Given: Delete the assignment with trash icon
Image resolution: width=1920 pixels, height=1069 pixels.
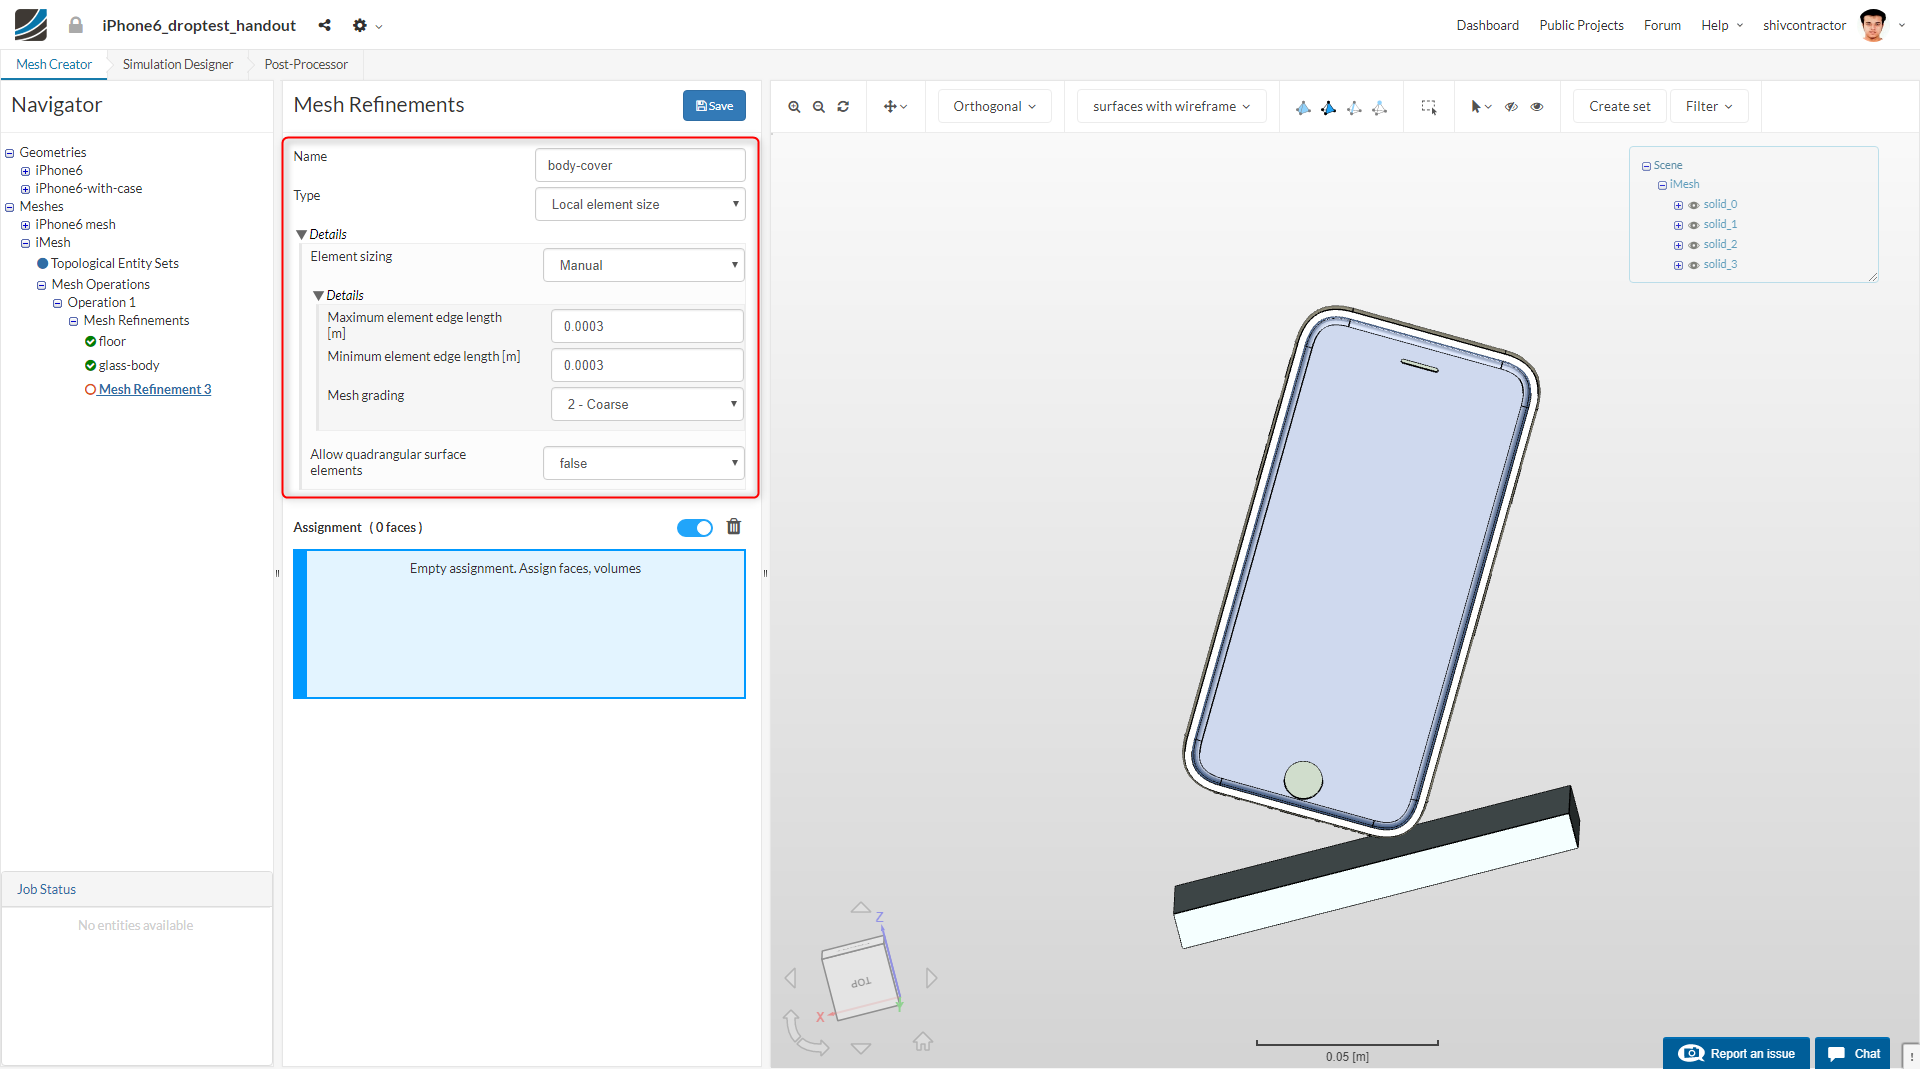Looking at the screenshot, I should (734, 527).
